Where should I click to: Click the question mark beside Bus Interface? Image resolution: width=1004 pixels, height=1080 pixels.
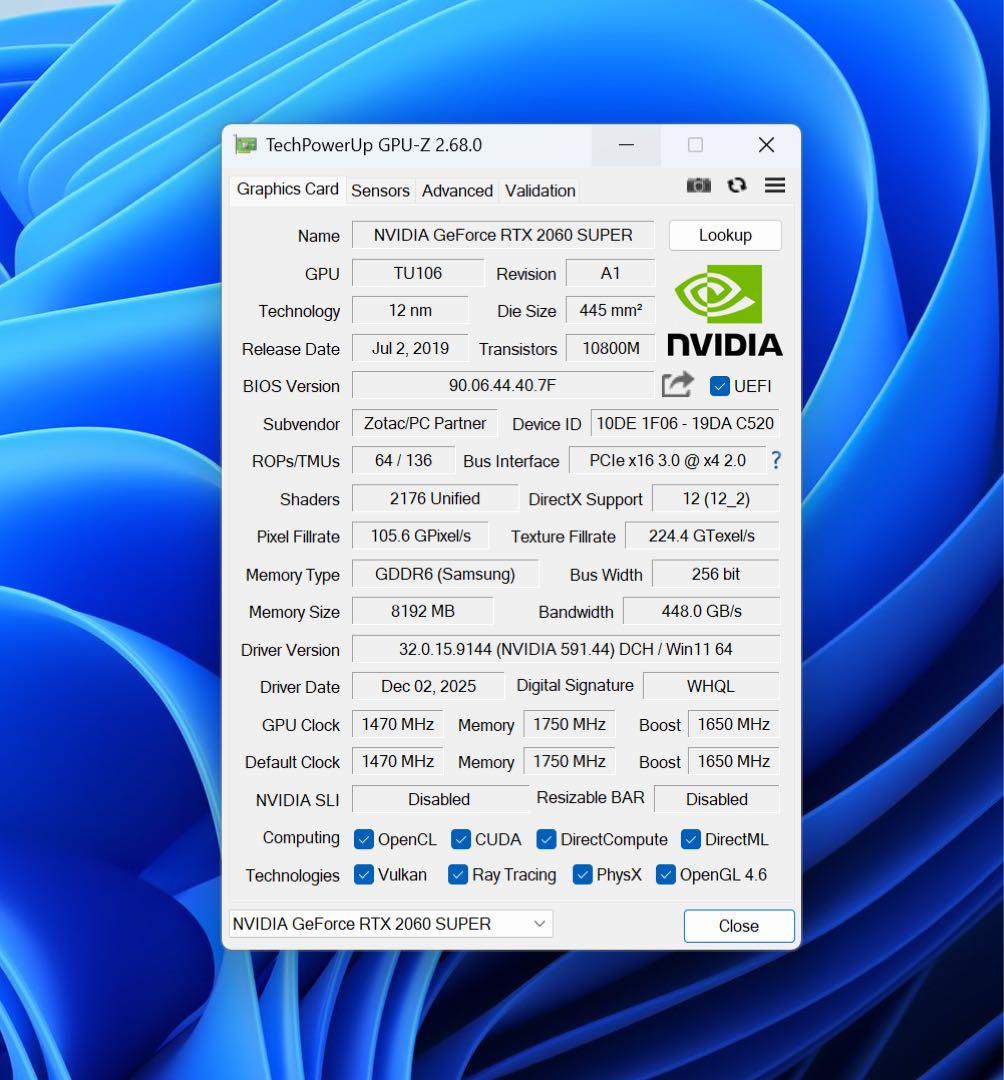[x=776, y=461]
